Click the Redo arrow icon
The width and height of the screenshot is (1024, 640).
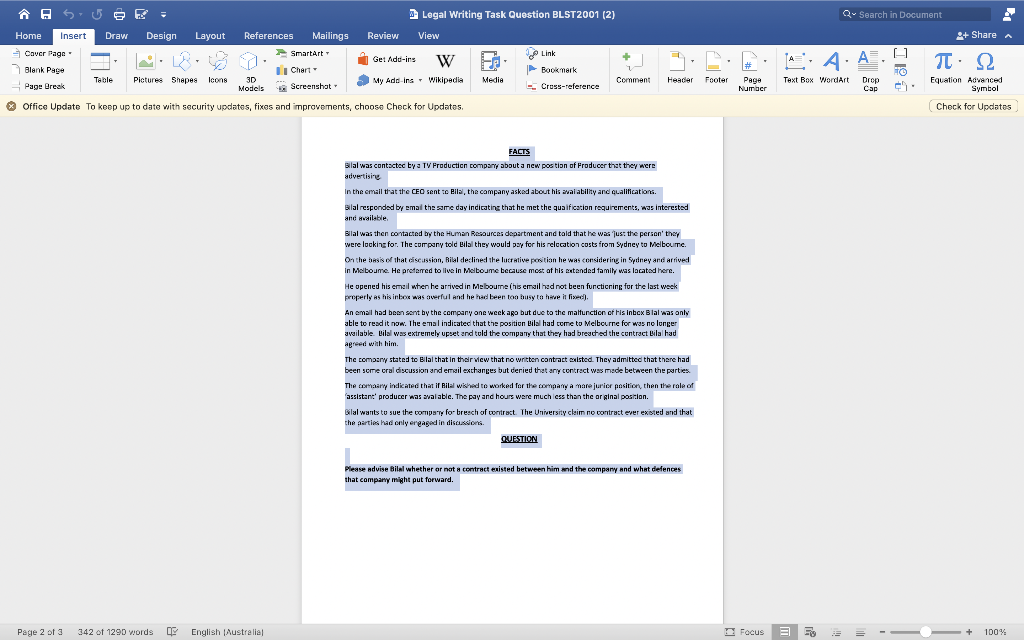point(97,14)
